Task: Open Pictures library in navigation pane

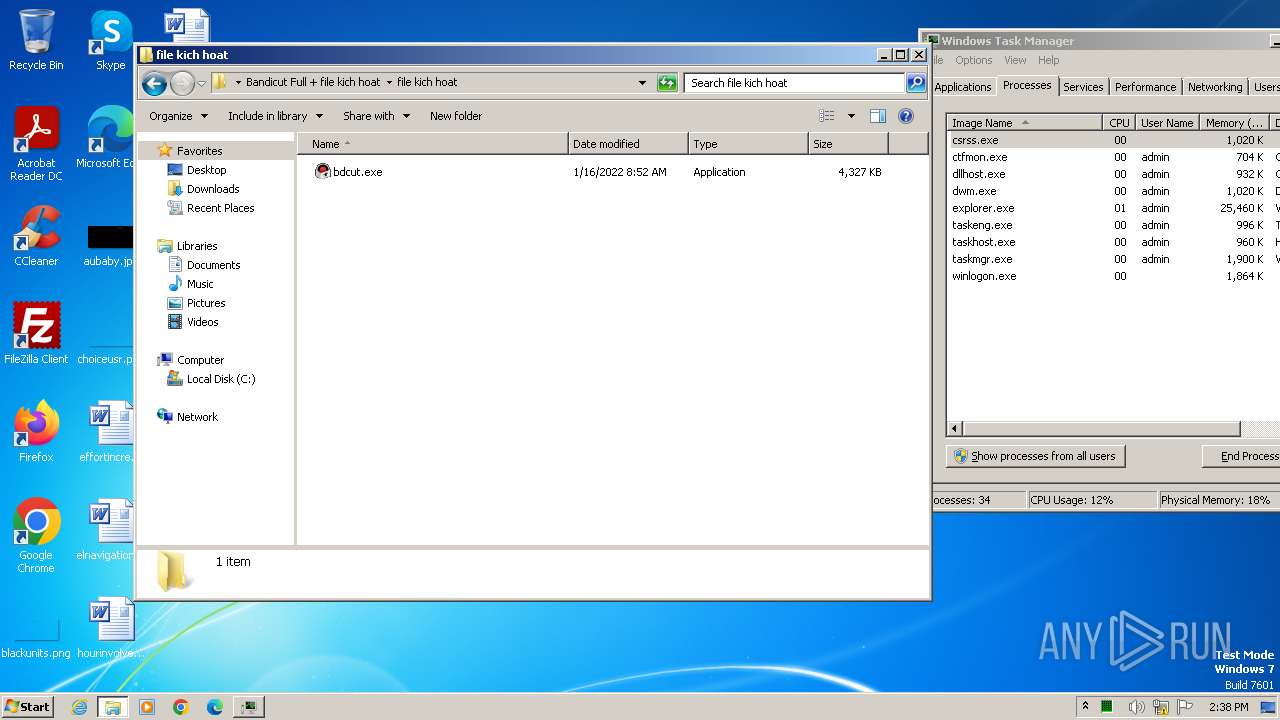Action: tap(206, 303)
